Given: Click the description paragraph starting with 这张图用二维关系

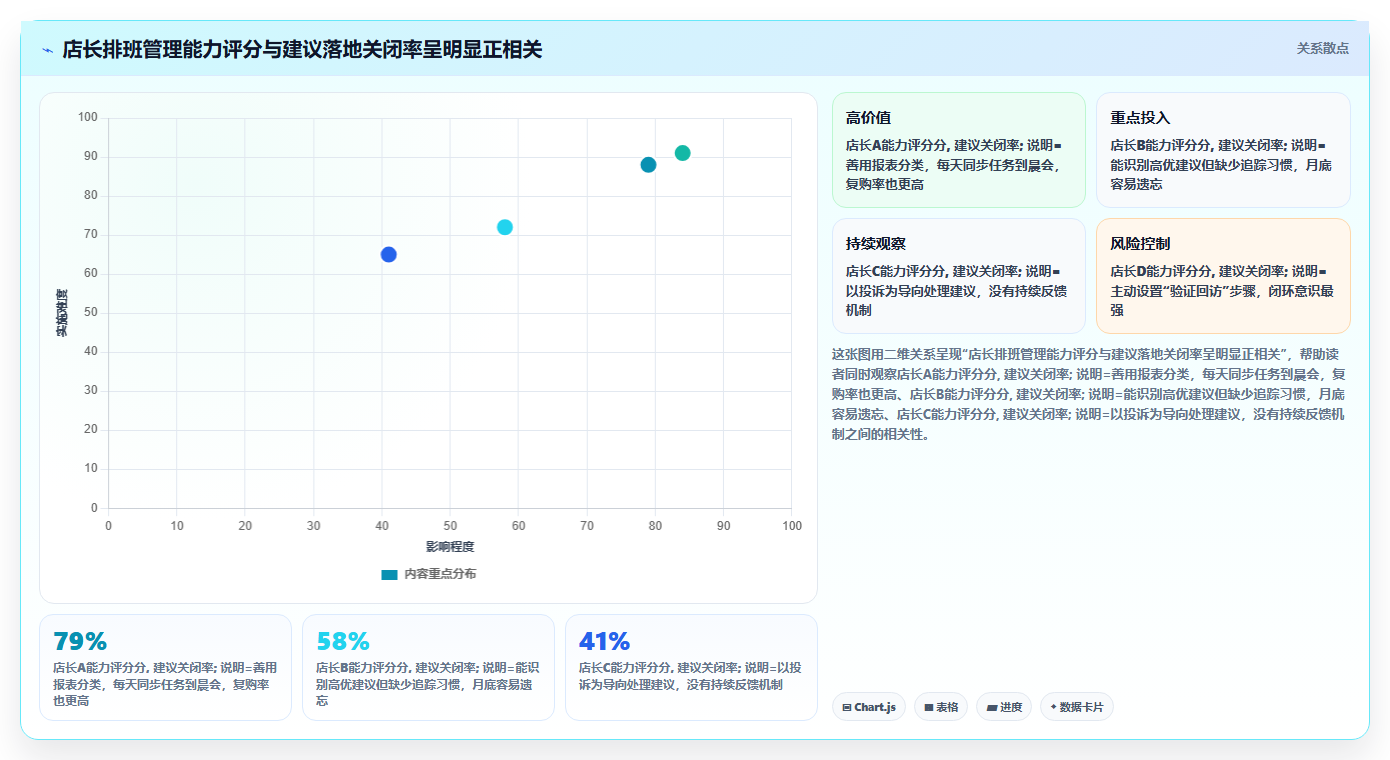Looking at the screenshot, I should point(1089,394).
